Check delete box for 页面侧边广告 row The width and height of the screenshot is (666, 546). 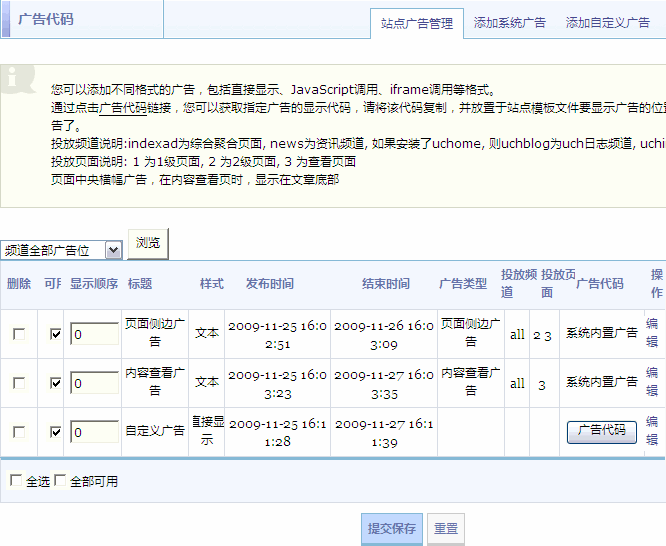pos(18,334)
